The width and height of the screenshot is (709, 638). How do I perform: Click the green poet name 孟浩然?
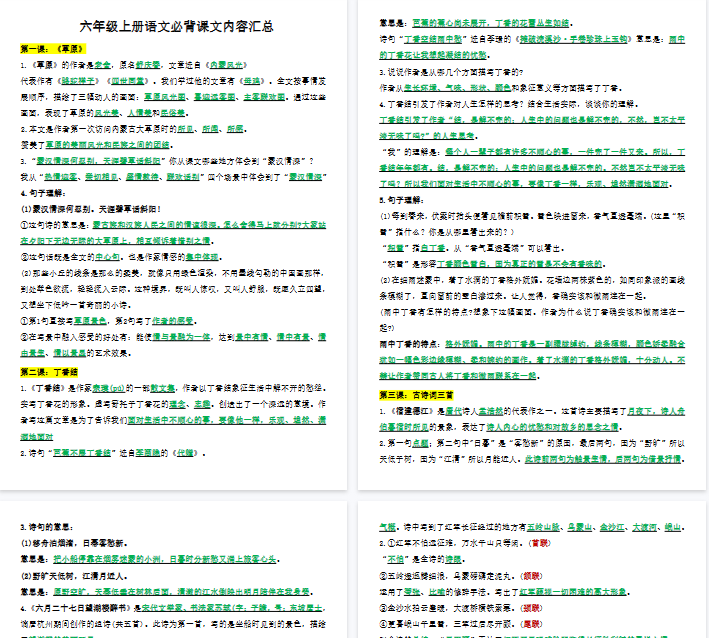[x=491, y=411]
